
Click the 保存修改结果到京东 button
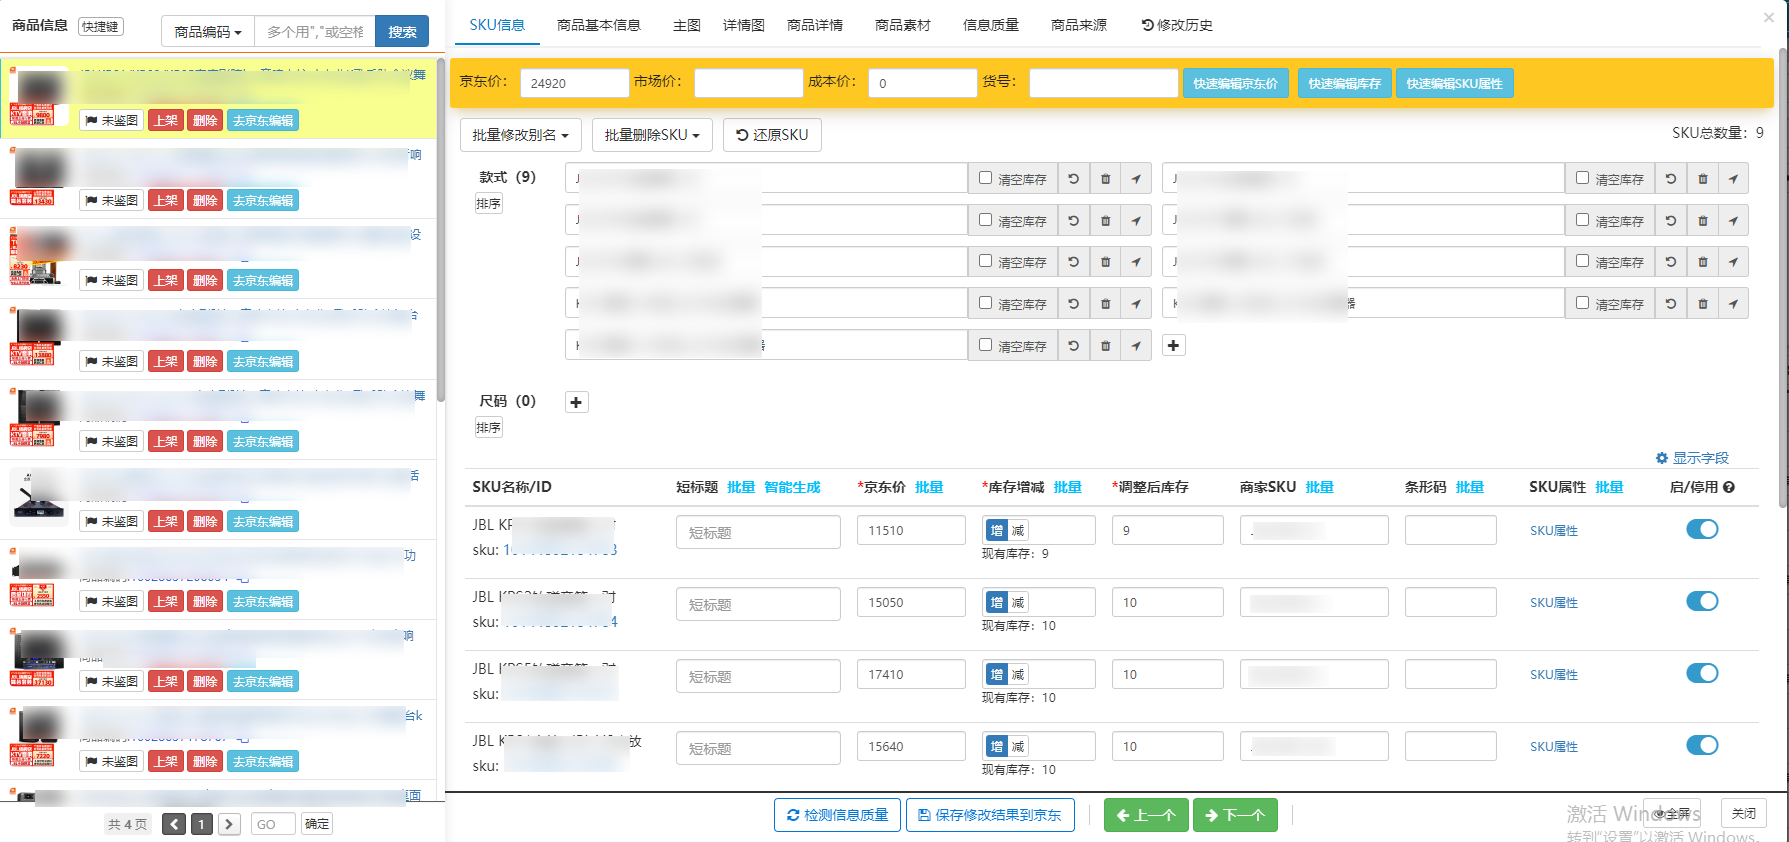tap(990, 815)
